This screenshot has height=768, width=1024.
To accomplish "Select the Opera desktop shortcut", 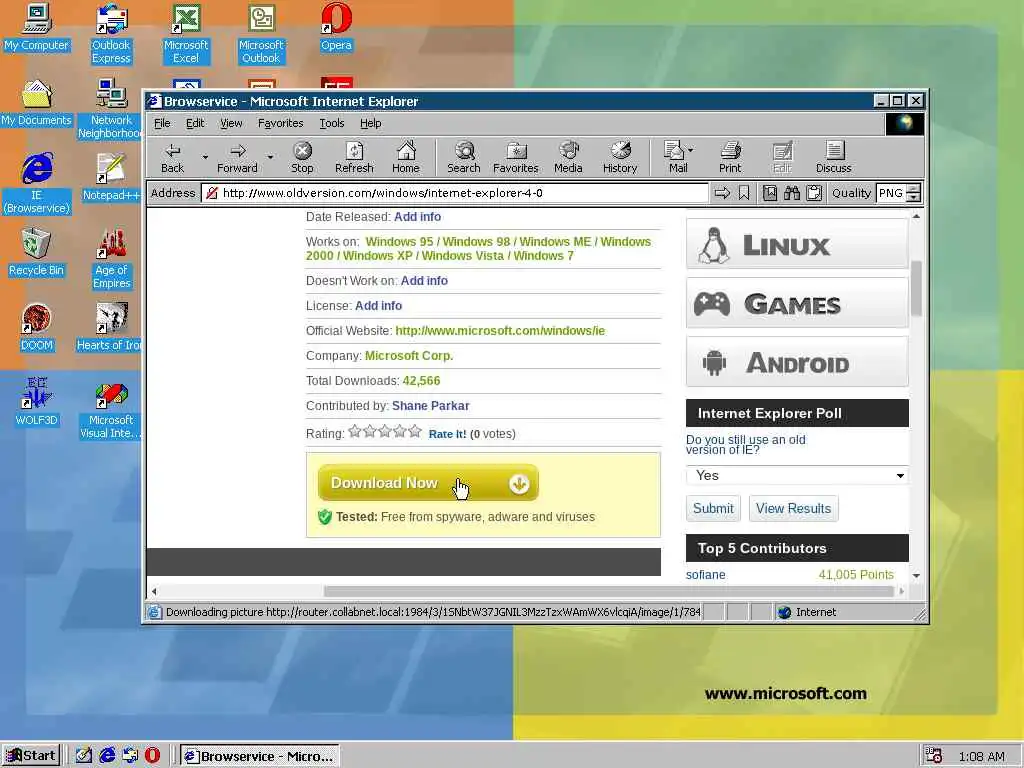I will 336,27.
